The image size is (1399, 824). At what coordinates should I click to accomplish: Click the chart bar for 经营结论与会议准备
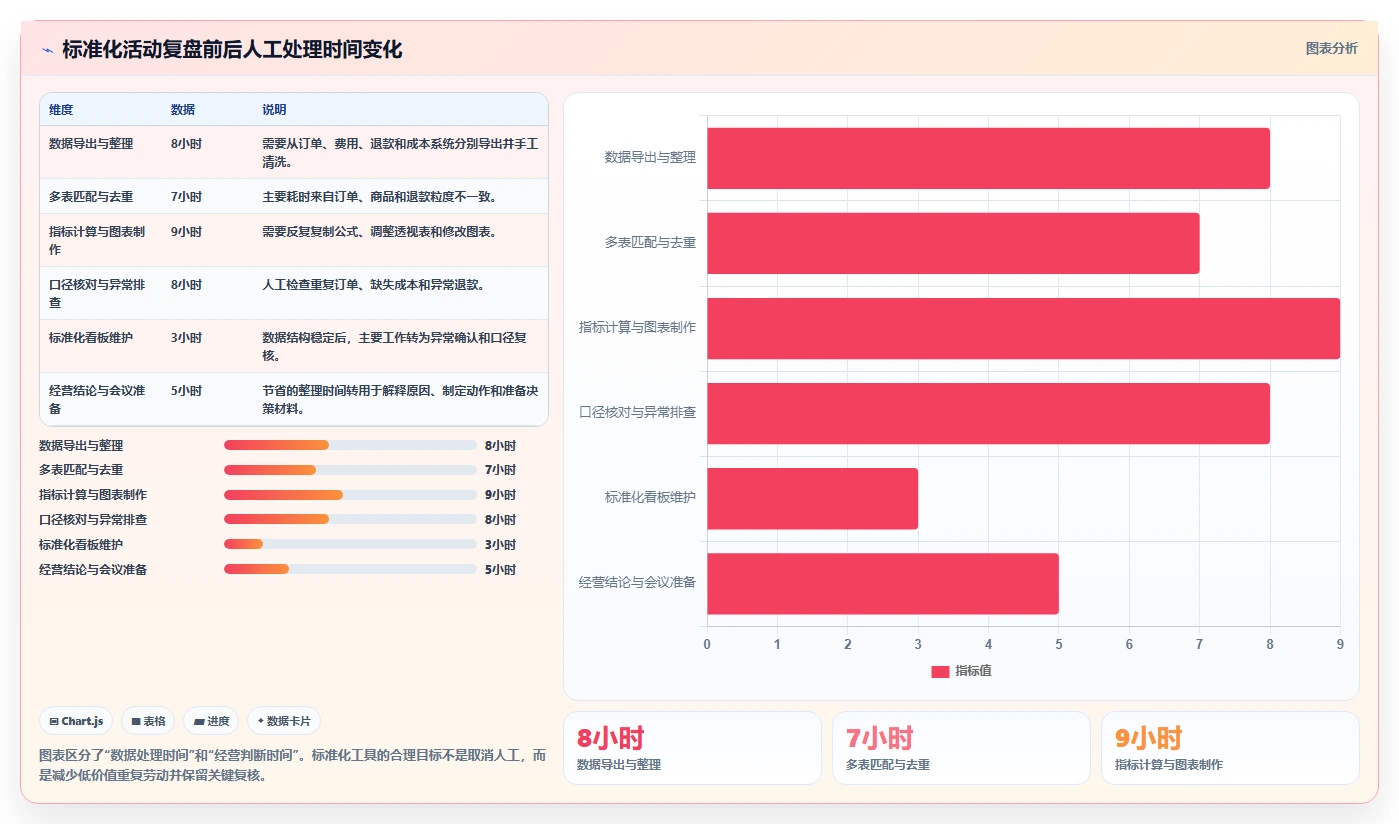click(x=883, y=583)
